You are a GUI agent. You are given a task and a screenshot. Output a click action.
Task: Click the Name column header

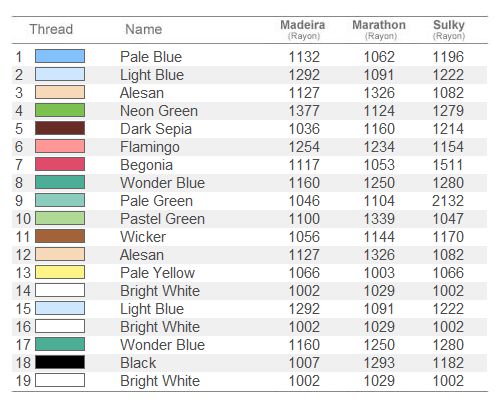pyautogui.click(x=144, y=29)
